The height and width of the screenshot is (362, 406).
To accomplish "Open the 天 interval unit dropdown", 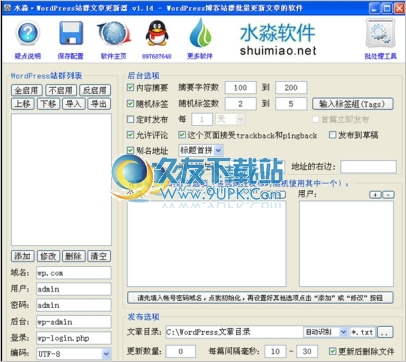I will [230, 119].
